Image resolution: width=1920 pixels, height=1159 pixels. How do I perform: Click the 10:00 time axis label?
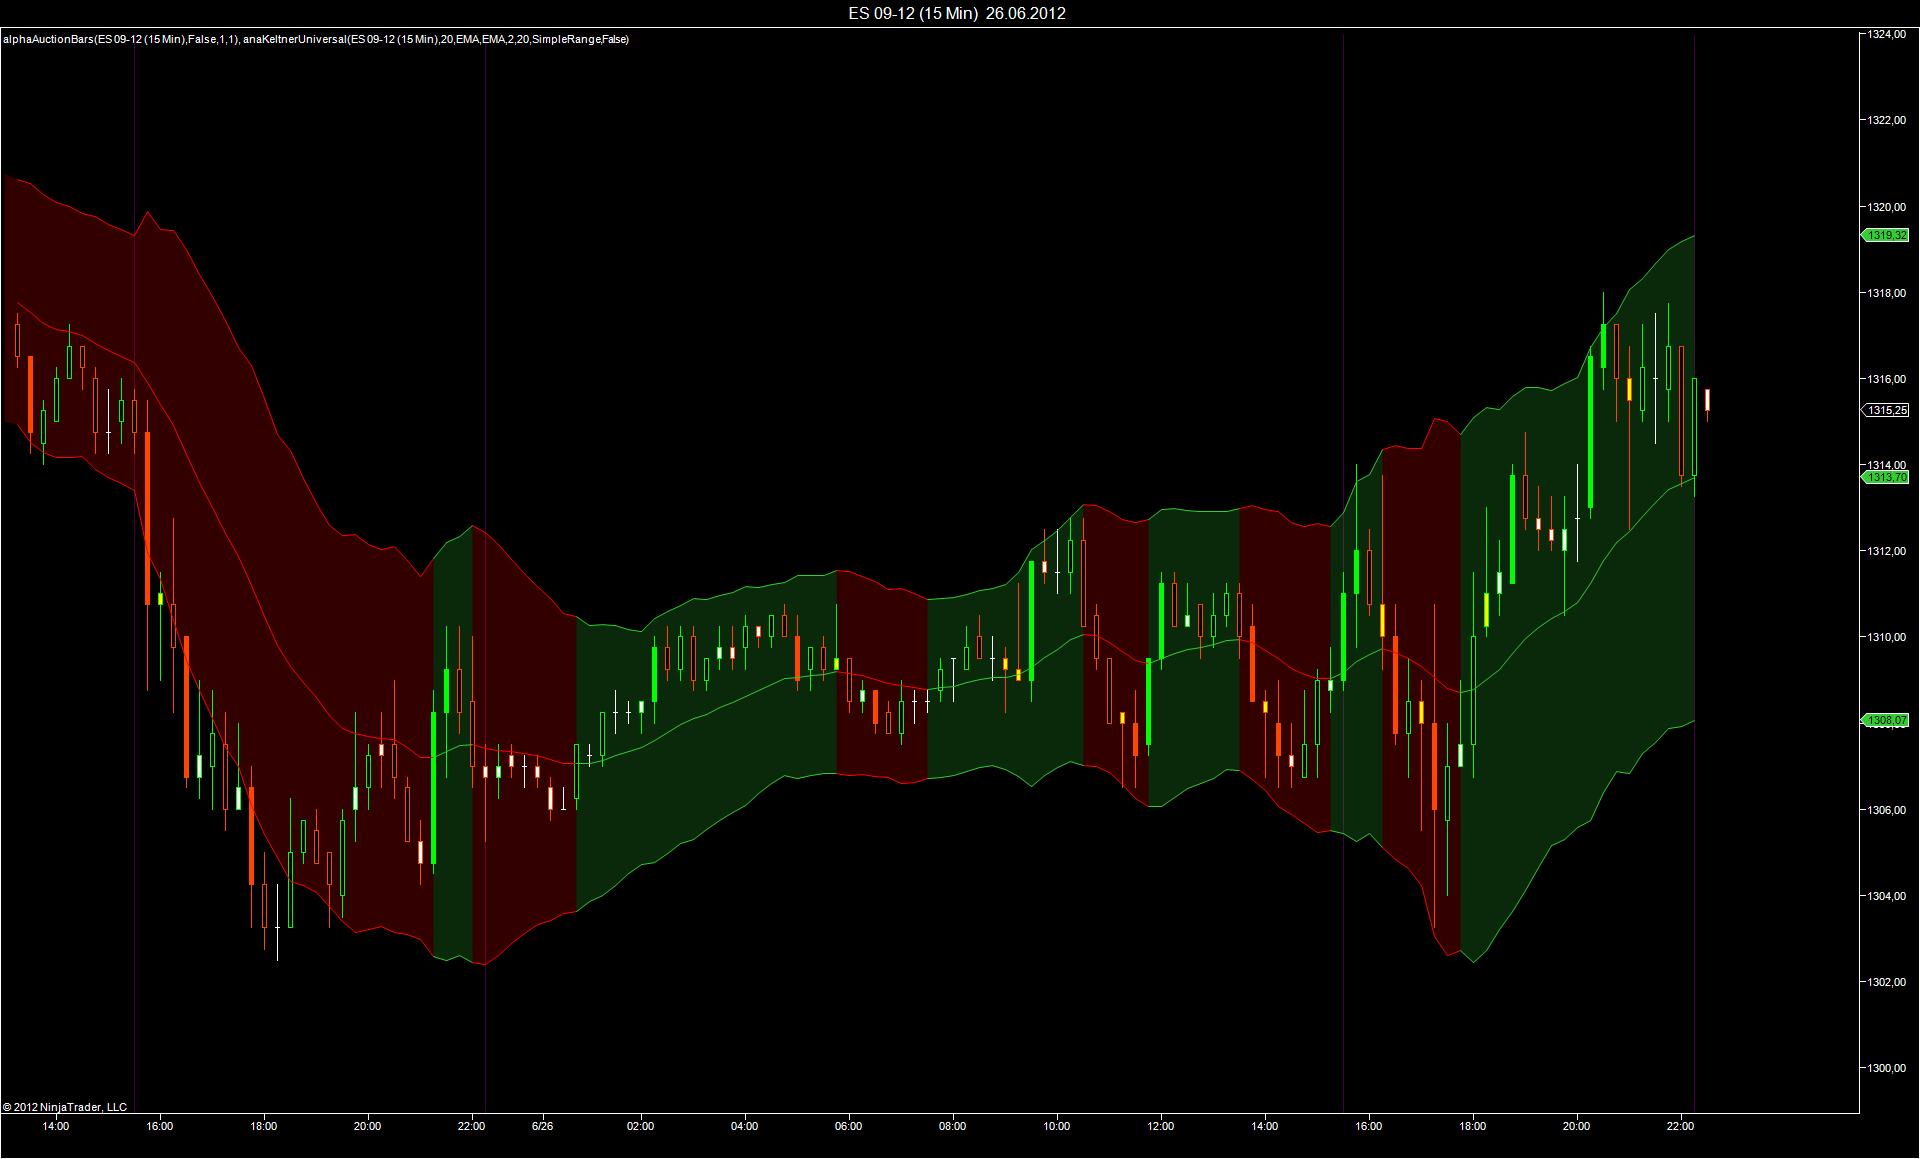1056,1126
